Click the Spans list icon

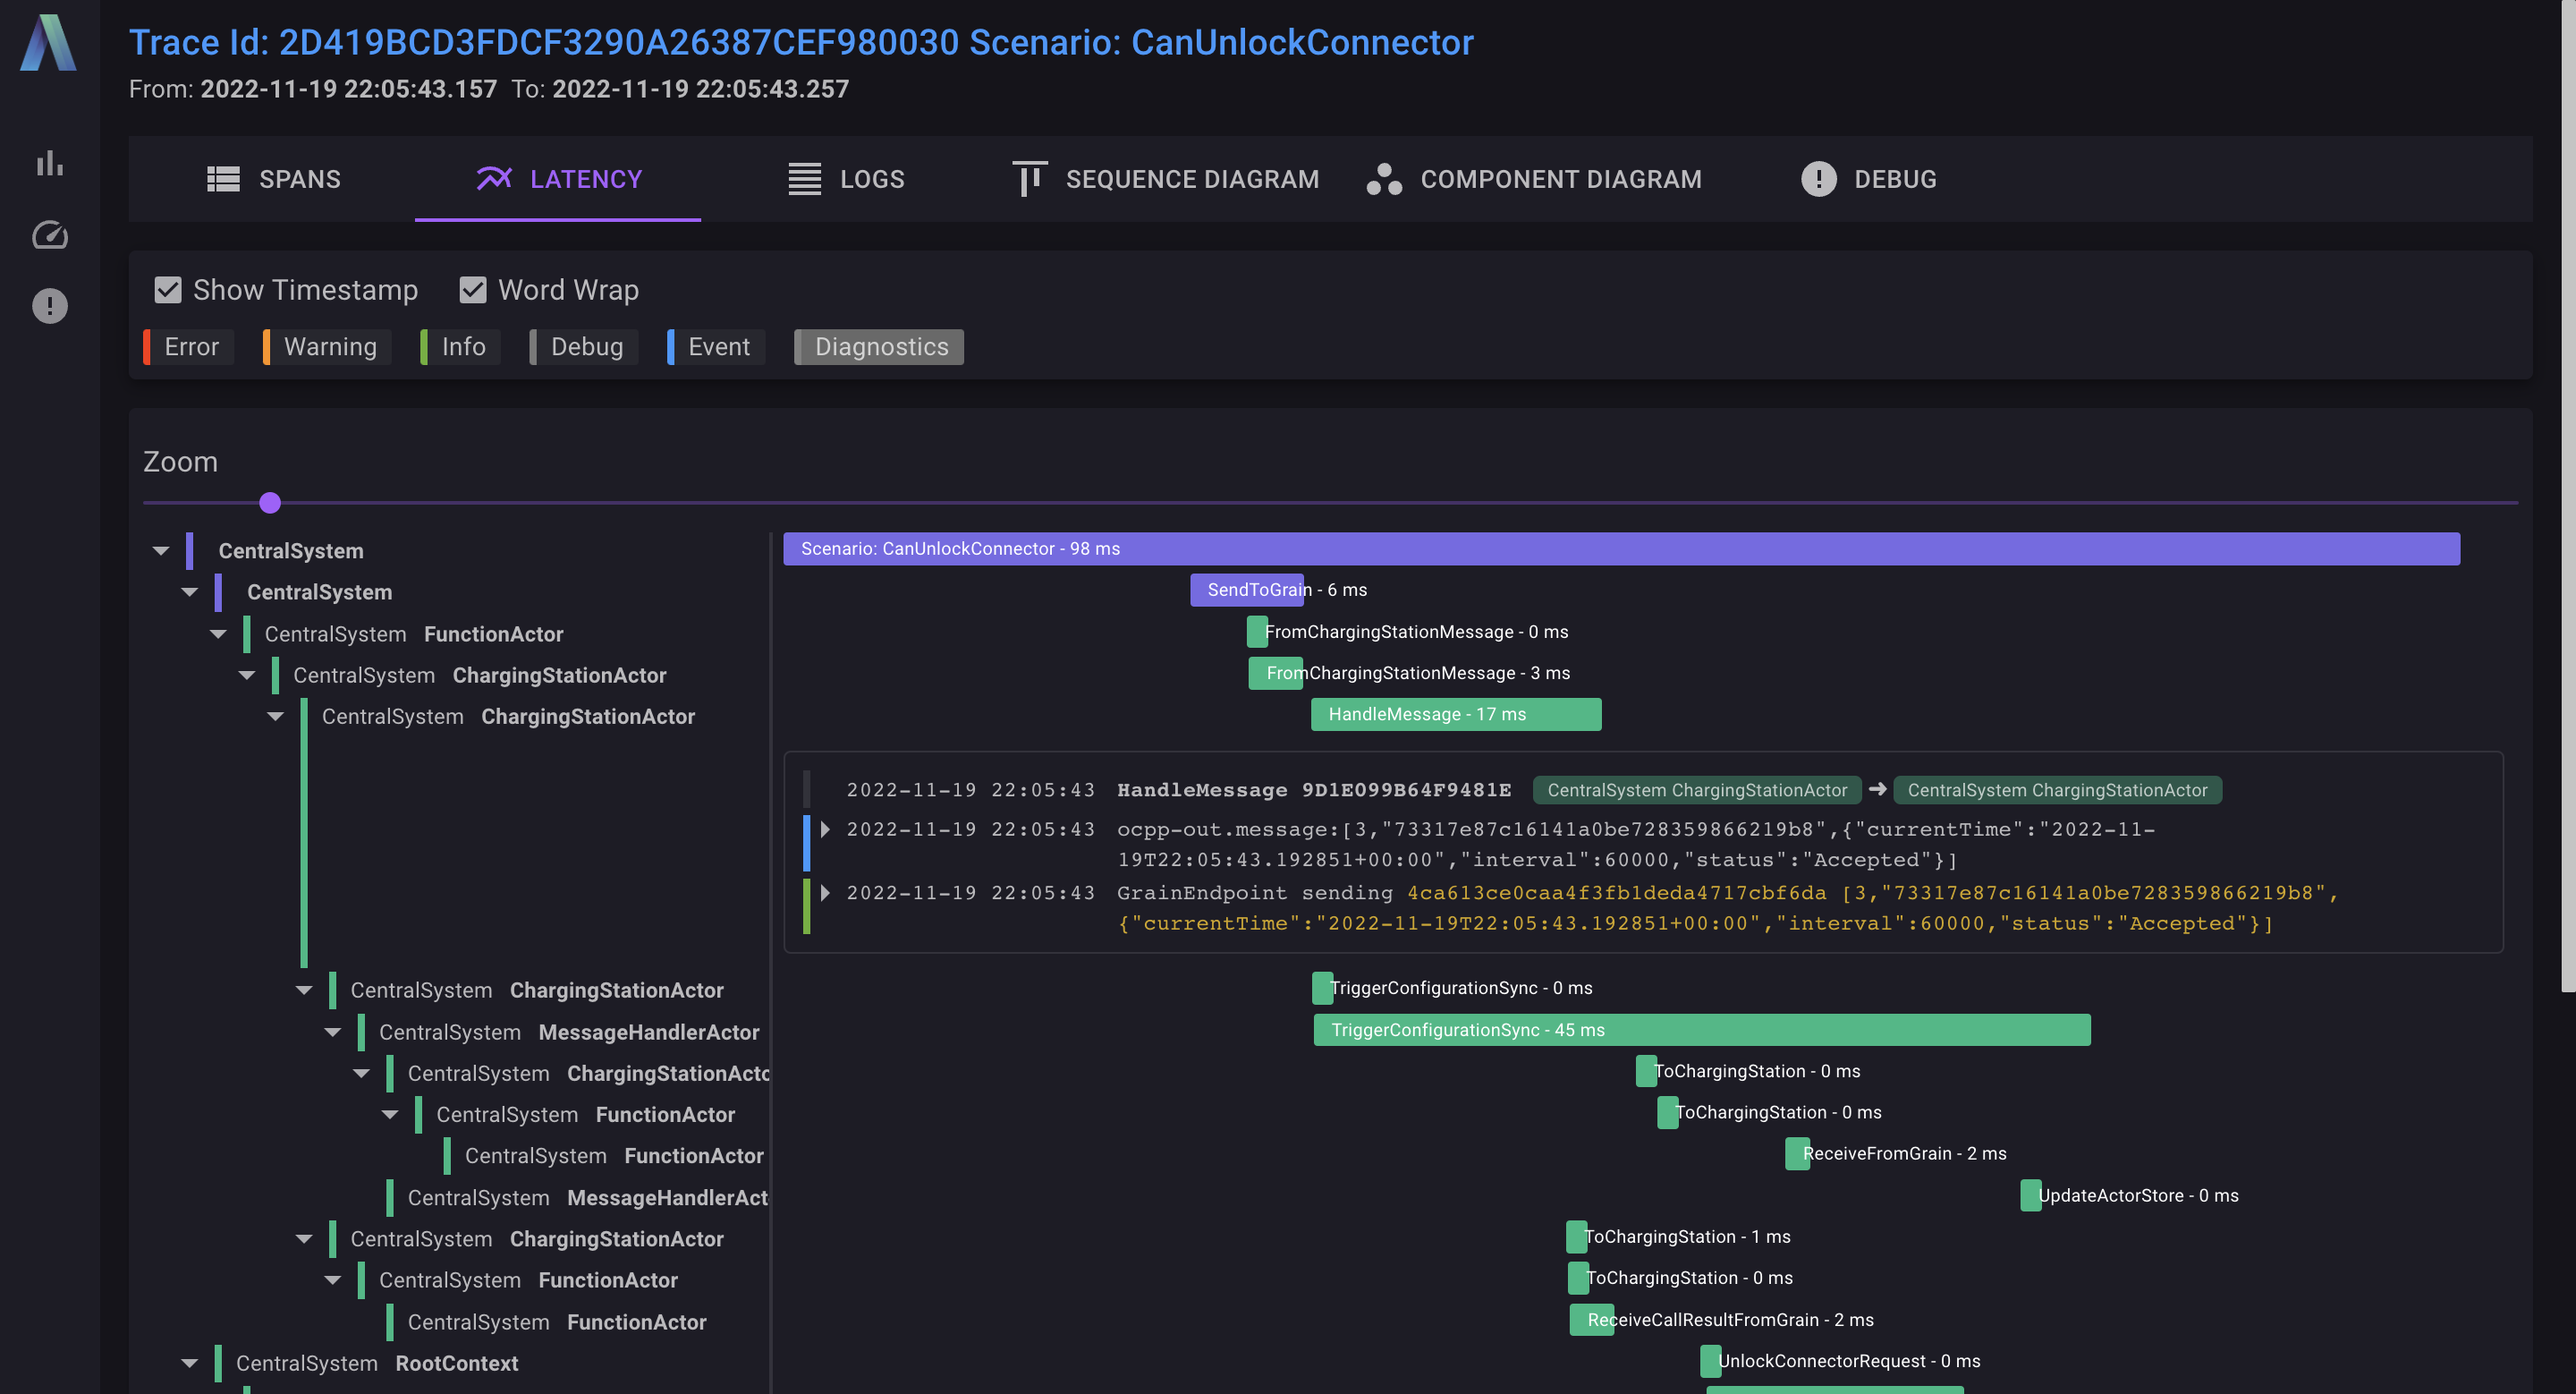pos(223,179)
